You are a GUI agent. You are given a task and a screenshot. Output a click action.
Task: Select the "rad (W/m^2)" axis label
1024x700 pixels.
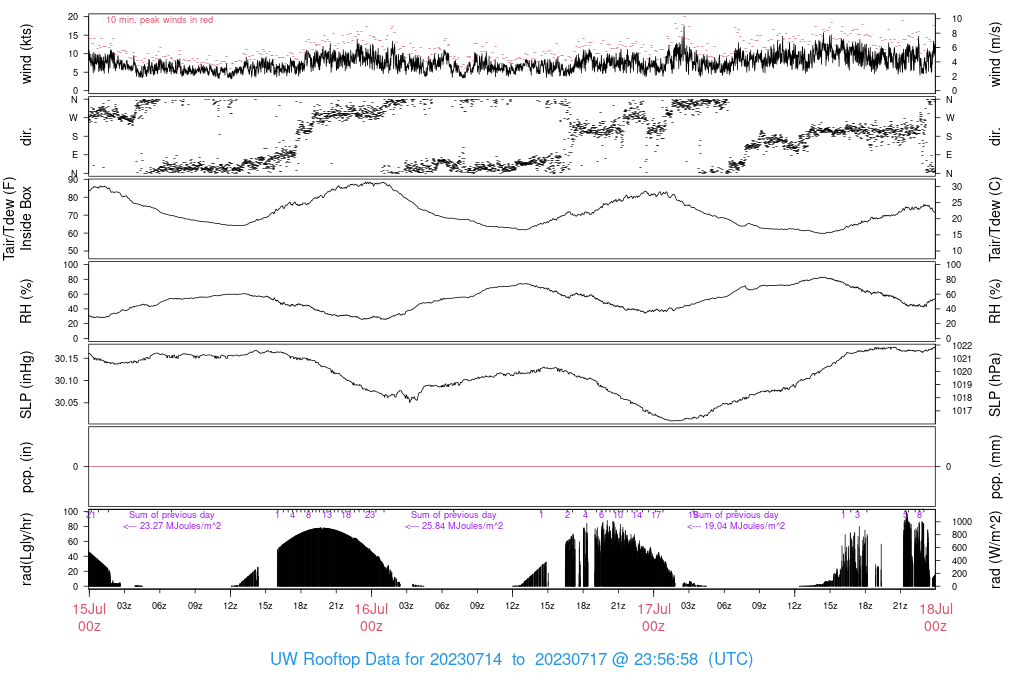tap(995, 550)
